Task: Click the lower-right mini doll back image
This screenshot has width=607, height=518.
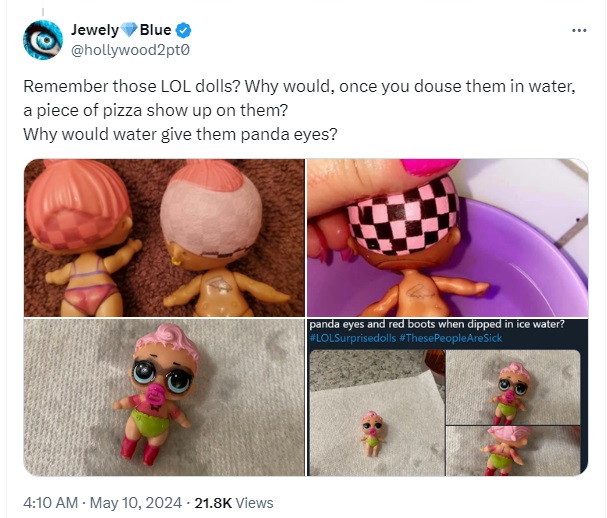Action: tap(513, 451)
